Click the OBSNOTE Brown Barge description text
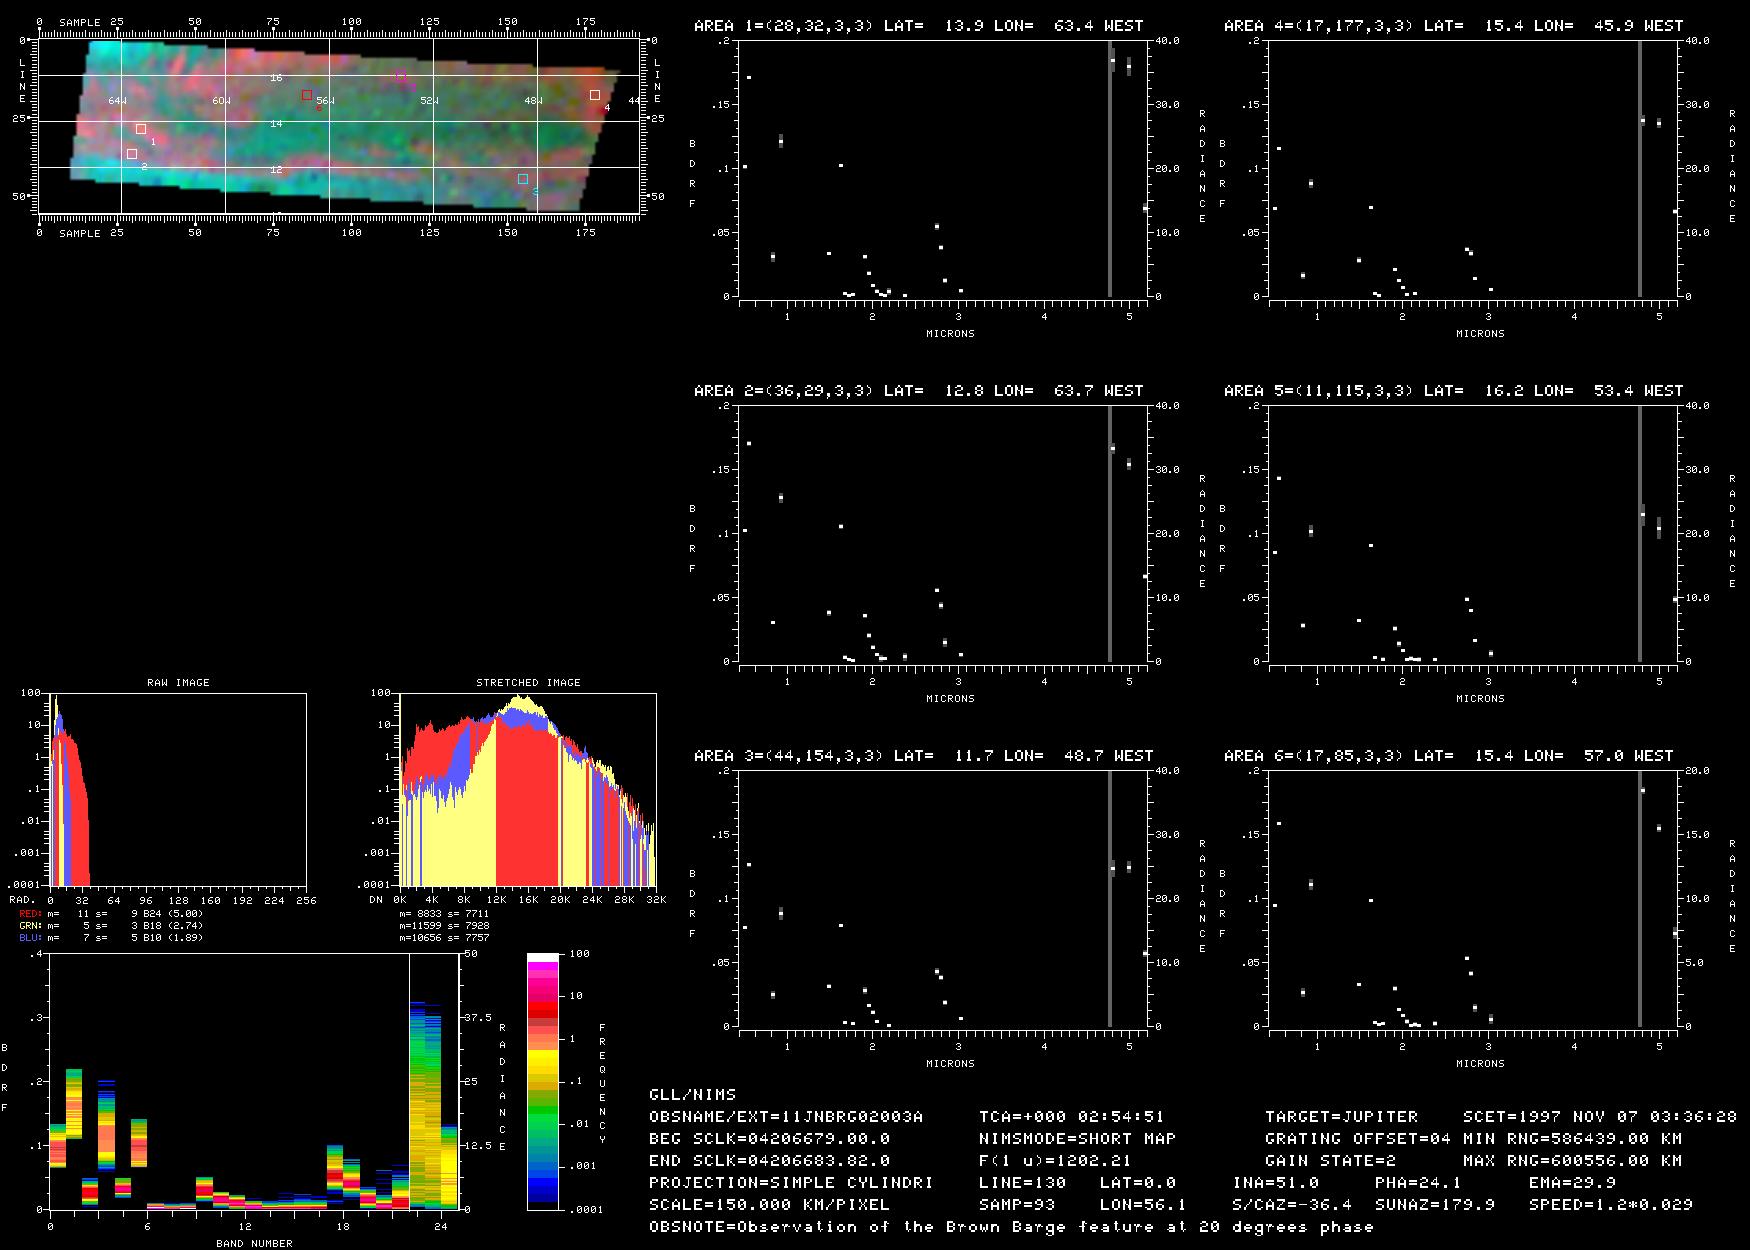The image size is (1750, 1250). point(1011,1227)
